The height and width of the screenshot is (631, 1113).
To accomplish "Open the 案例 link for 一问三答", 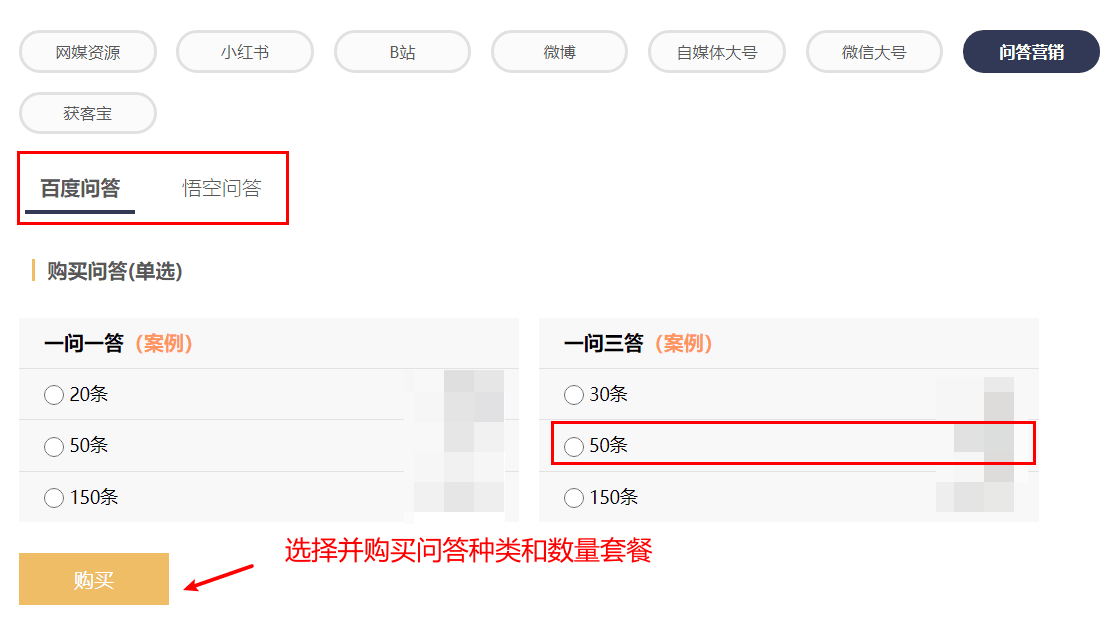I will [683, 344].
